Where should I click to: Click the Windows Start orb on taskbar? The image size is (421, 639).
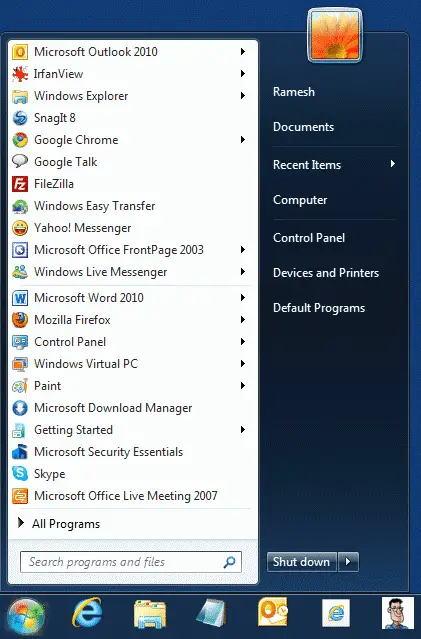tap(26, 615)
